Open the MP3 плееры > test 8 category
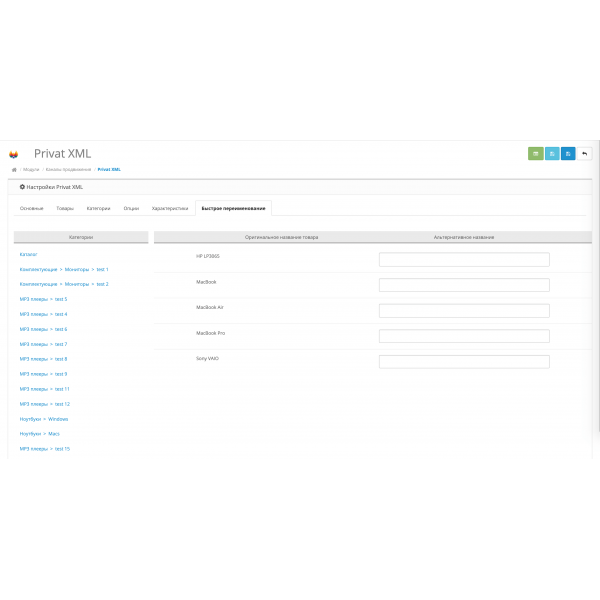Screen dimensions: 600x600 (x=43, y=359)
